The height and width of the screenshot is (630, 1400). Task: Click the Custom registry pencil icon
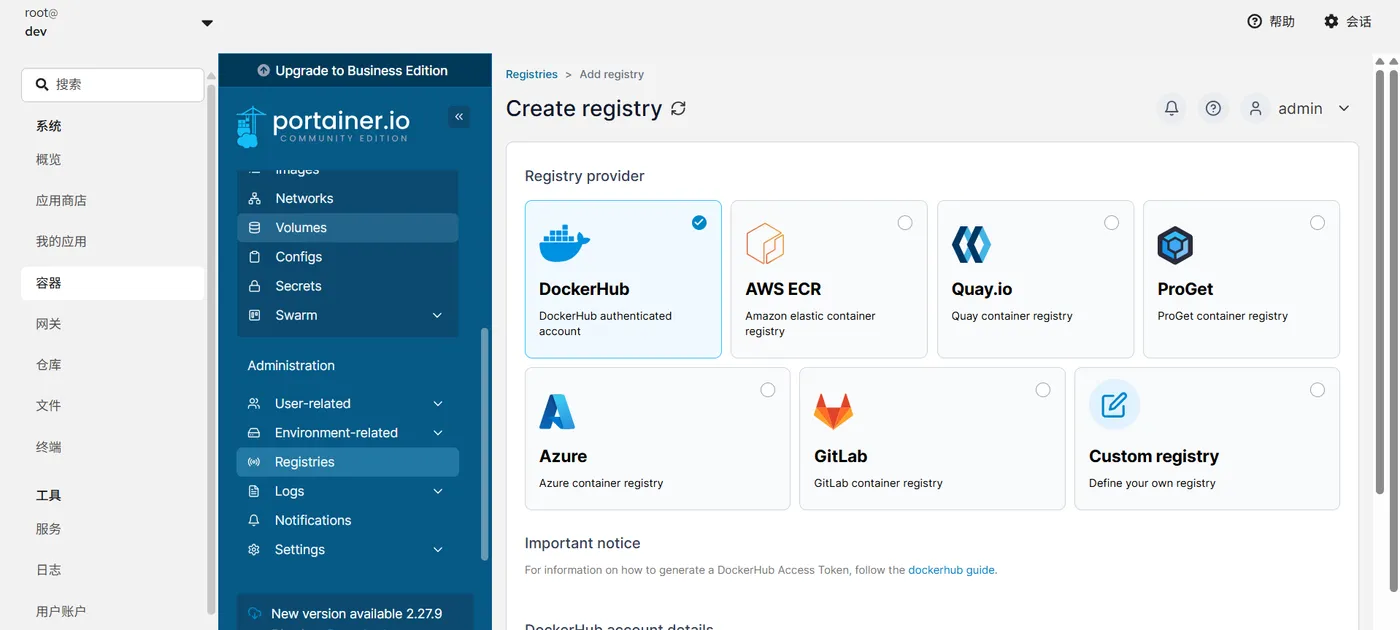tap(1114, 405)
